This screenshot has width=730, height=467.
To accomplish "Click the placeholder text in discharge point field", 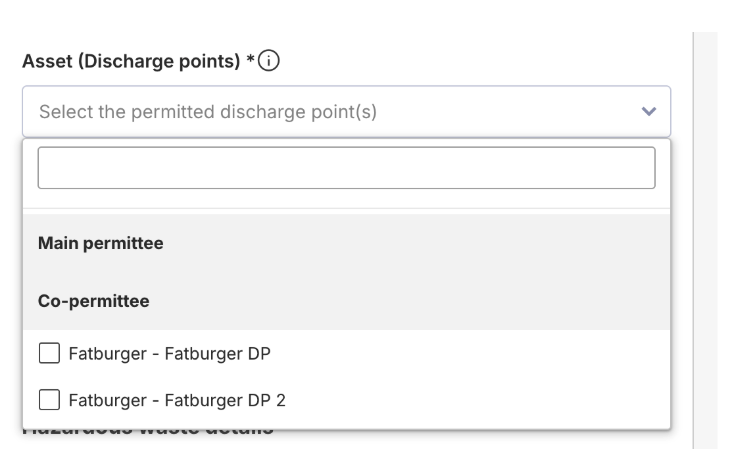I will (x=208, y=111).
